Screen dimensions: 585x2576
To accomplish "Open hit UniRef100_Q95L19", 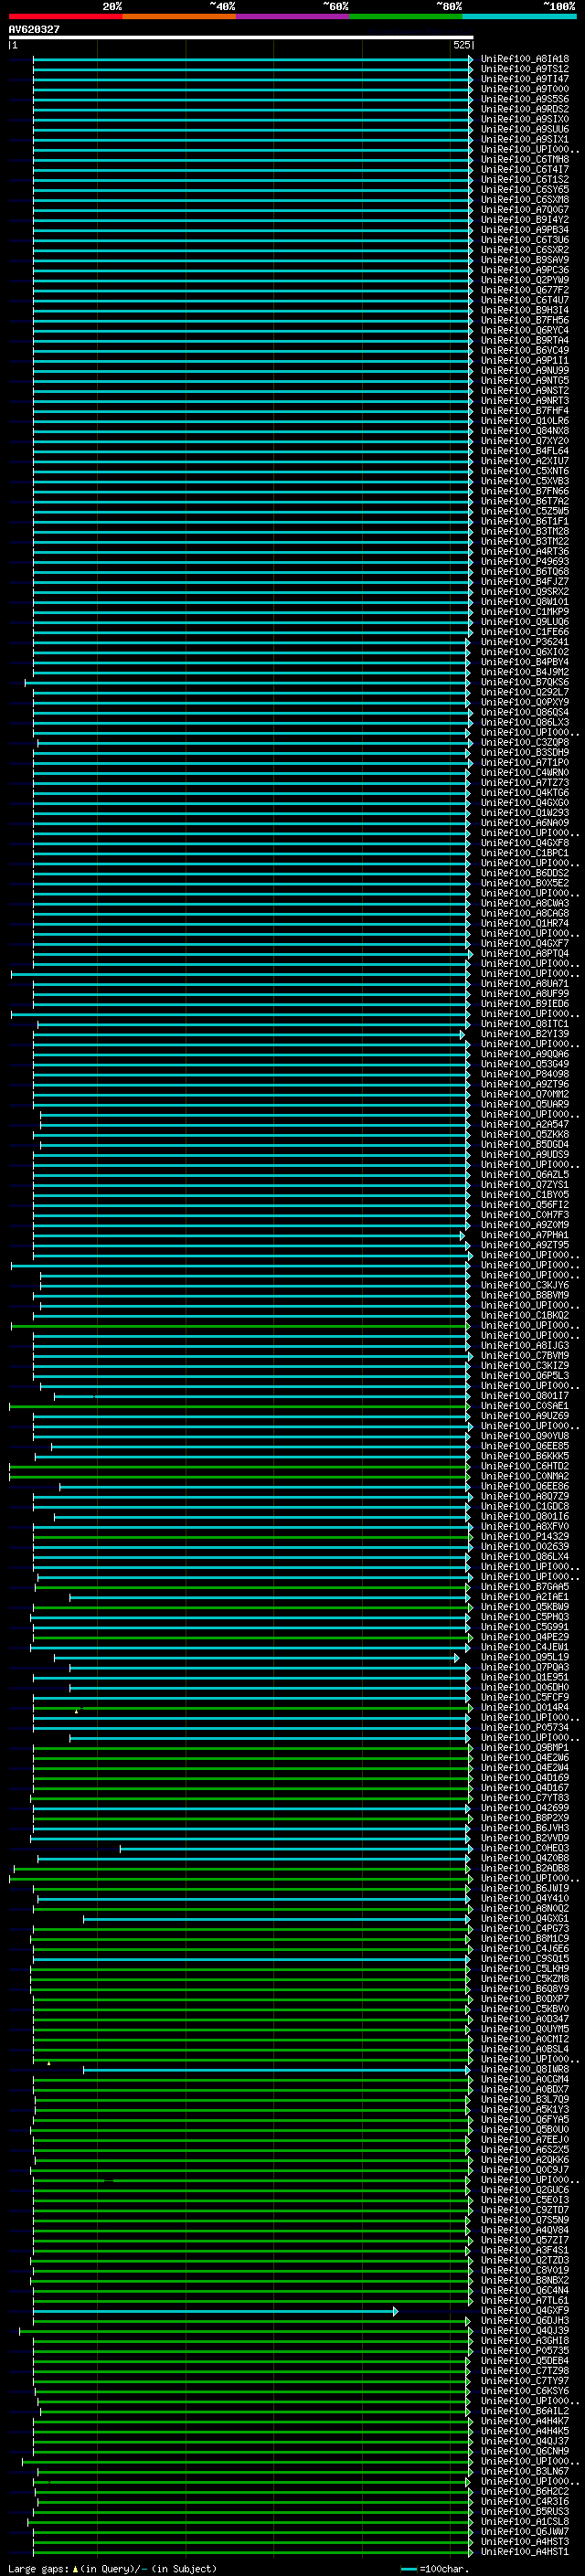I will 524,1657.
